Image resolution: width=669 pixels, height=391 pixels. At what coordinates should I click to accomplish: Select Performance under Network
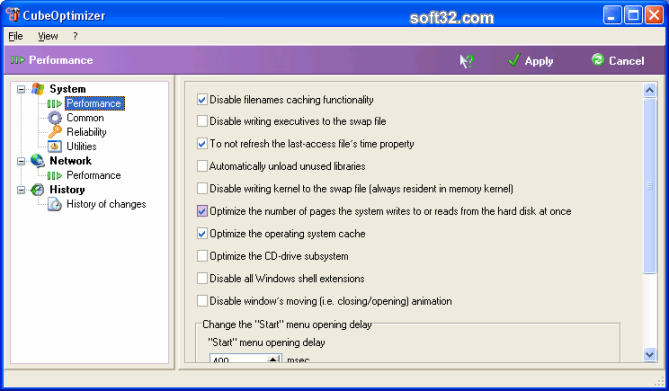[93, 175]
